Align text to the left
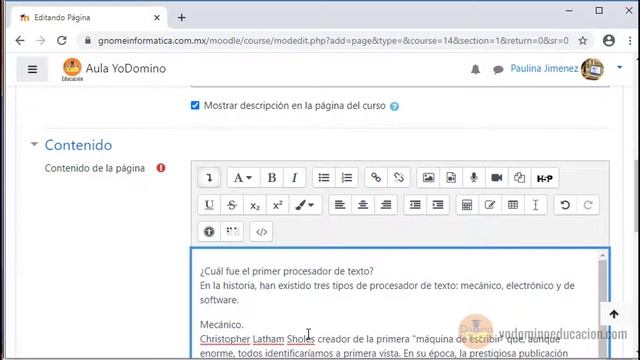The image size is (640, 360). point(340,204)
